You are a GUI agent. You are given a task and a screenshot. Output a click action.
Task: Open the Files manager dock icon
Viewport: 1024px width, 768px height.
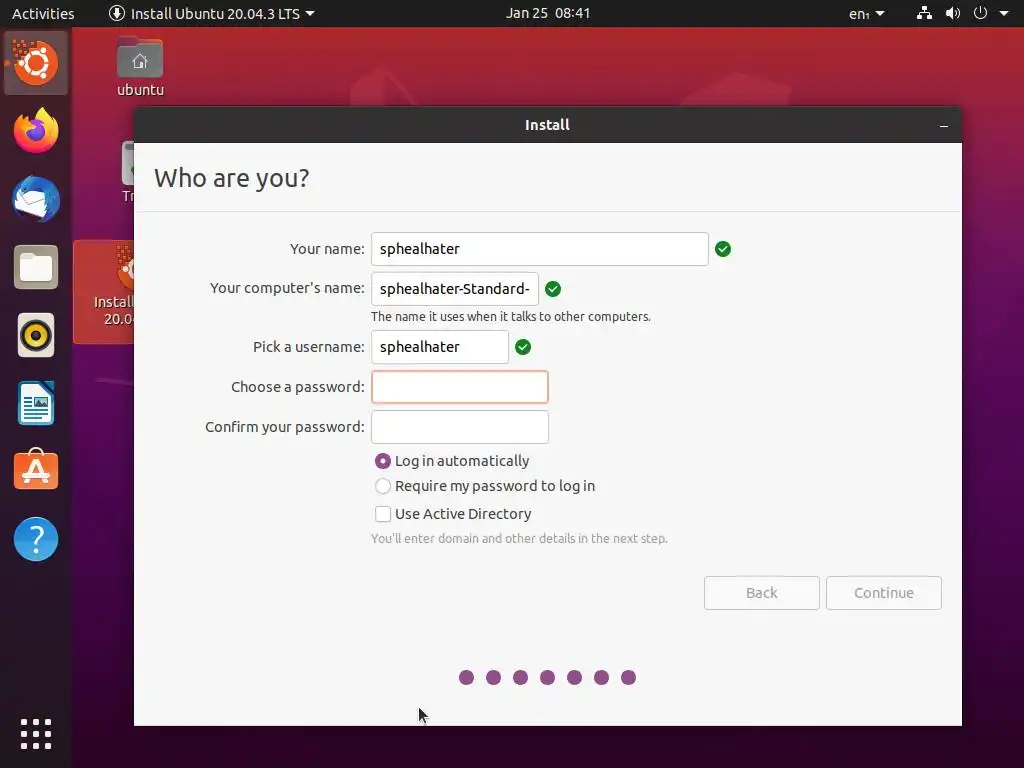point(36,267)
